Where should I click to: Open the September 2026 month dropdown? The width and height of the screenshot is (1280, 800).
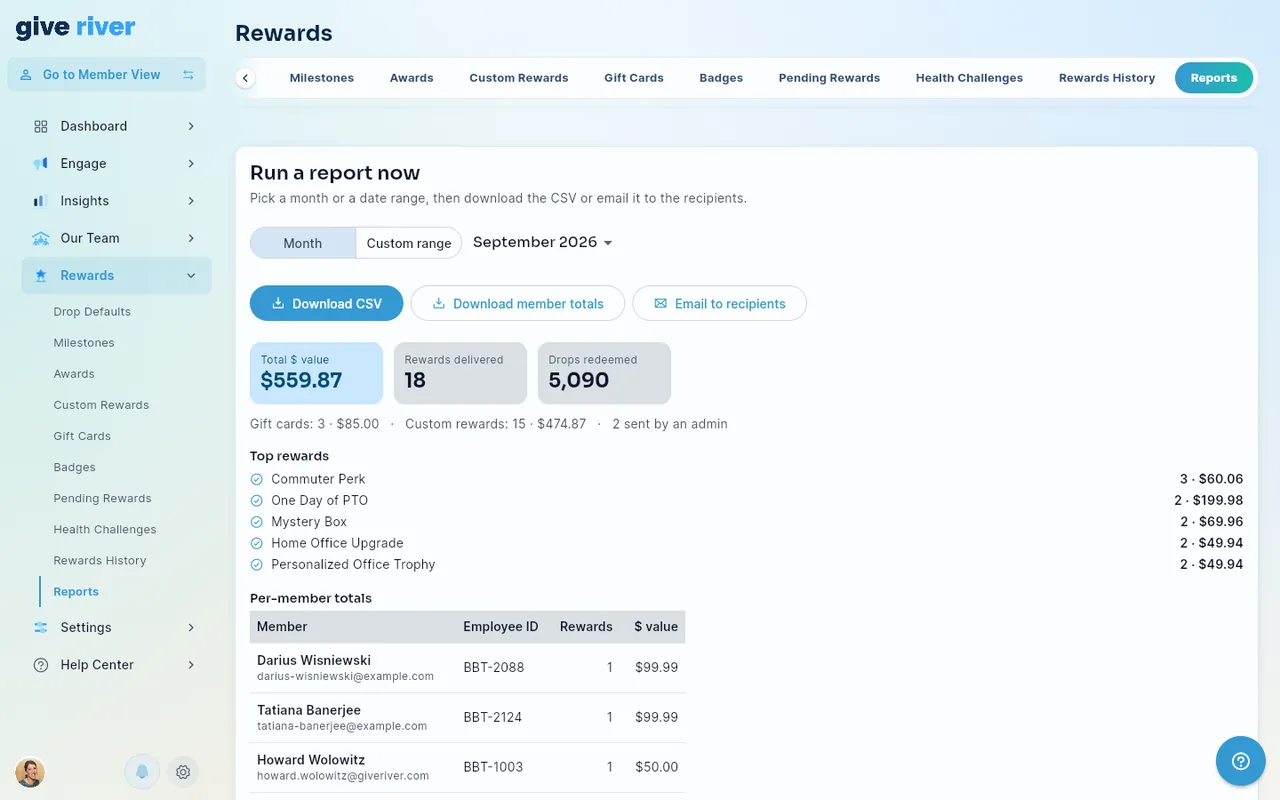pyautogui.click(x=543, y=242)
